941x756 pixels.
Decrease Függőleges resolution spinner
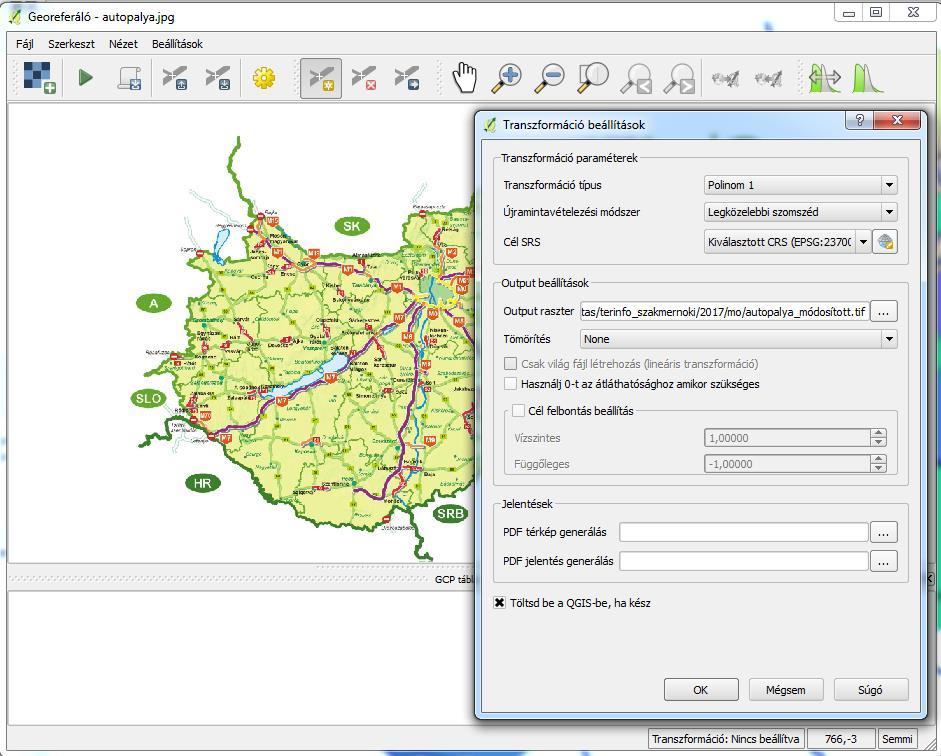tap(878, 468)
